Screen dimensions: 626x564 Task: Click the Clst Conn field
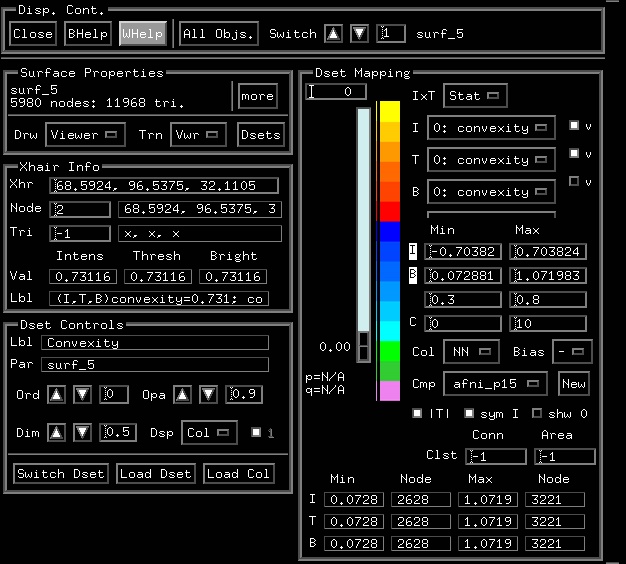point(496,456)
